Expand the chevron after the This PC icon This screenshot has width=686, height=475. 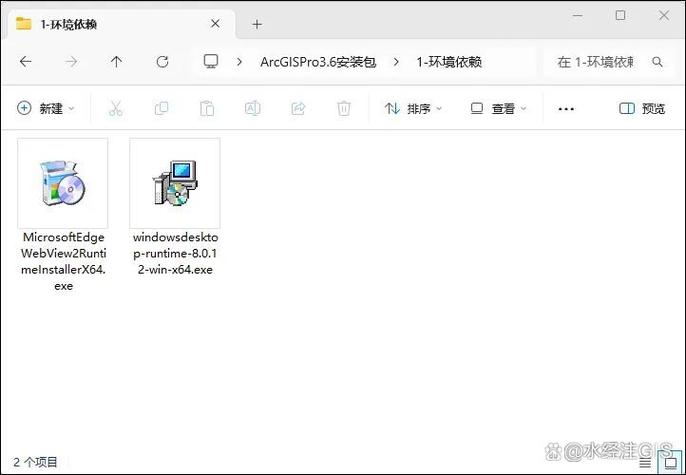pyautogui.click(x=239, y=62)
